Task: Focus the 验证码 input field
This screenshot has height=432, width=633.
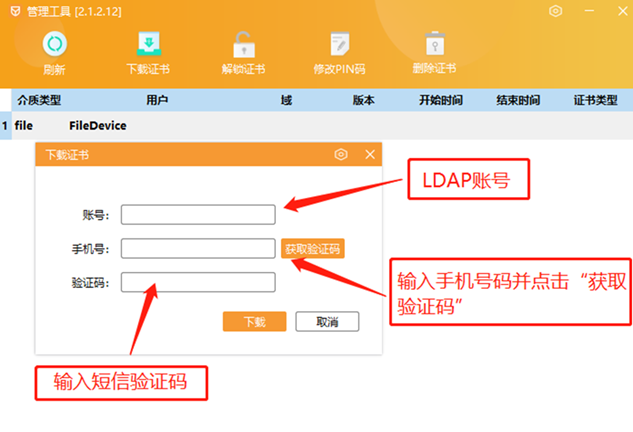Action: (x=198, y=282)
